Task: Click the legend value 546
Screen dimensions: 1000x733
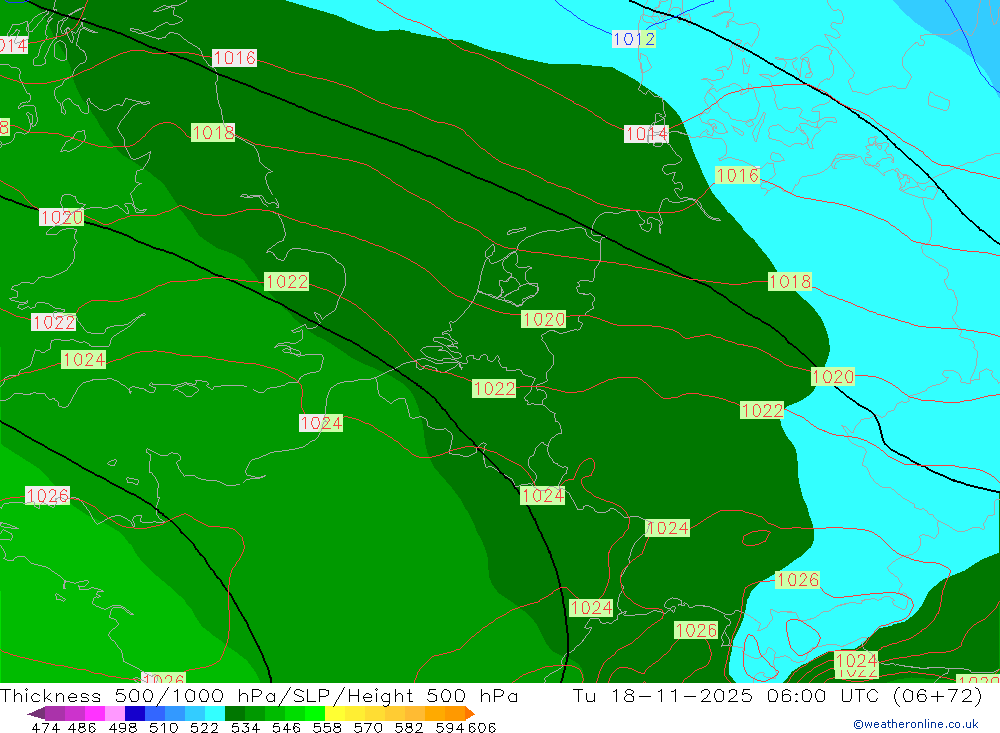Action: point(286,728)
